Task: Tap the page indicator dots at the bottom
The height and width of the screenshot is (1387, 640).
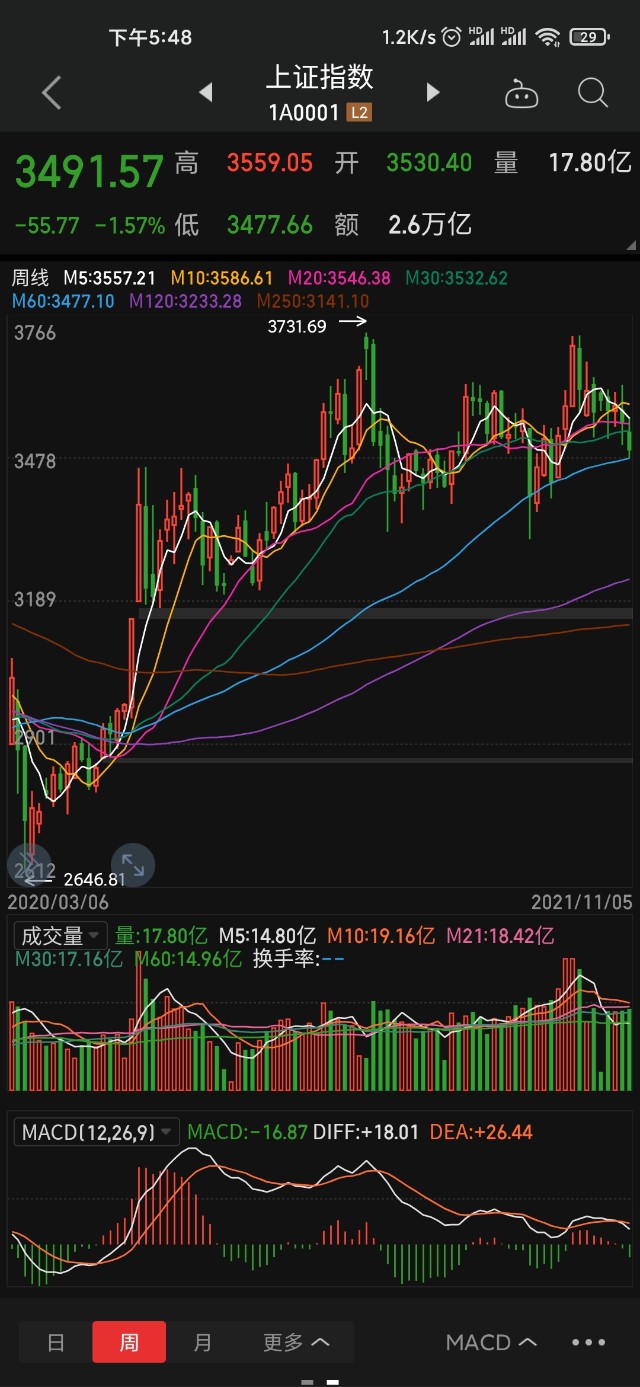Action: (x=320, y=1382)
